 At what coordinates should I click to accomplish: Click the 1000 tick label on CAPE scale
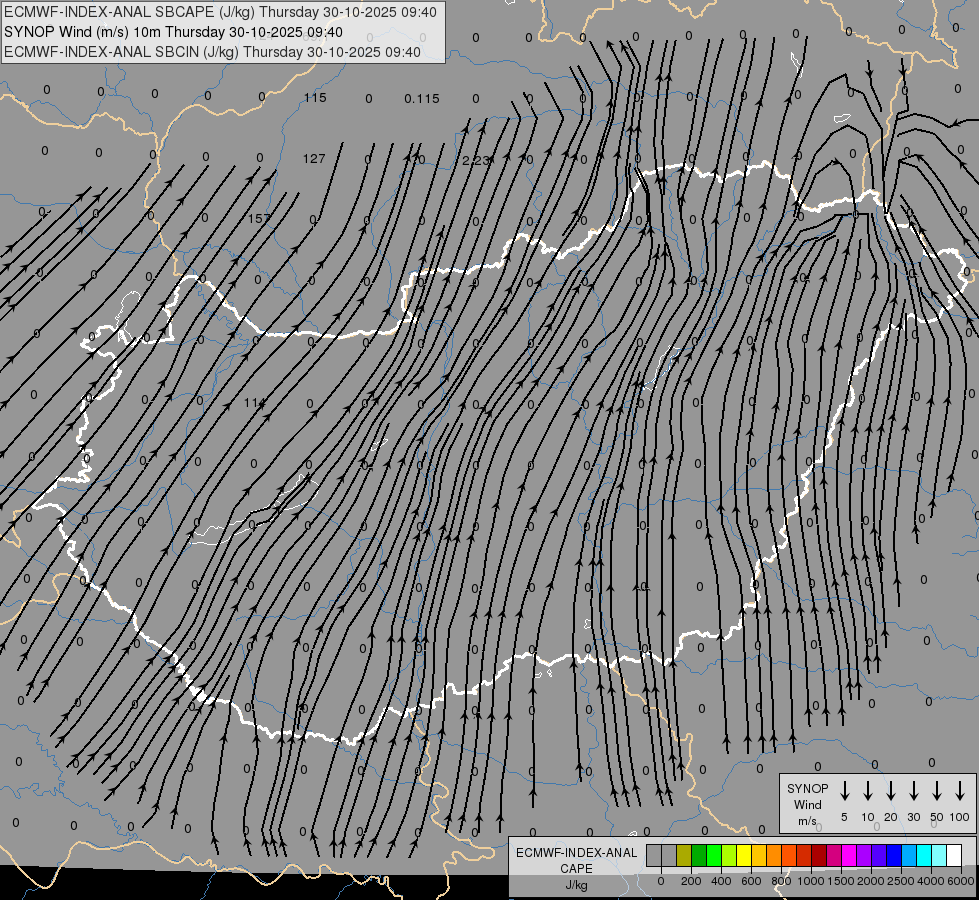(x=811, y=881)
